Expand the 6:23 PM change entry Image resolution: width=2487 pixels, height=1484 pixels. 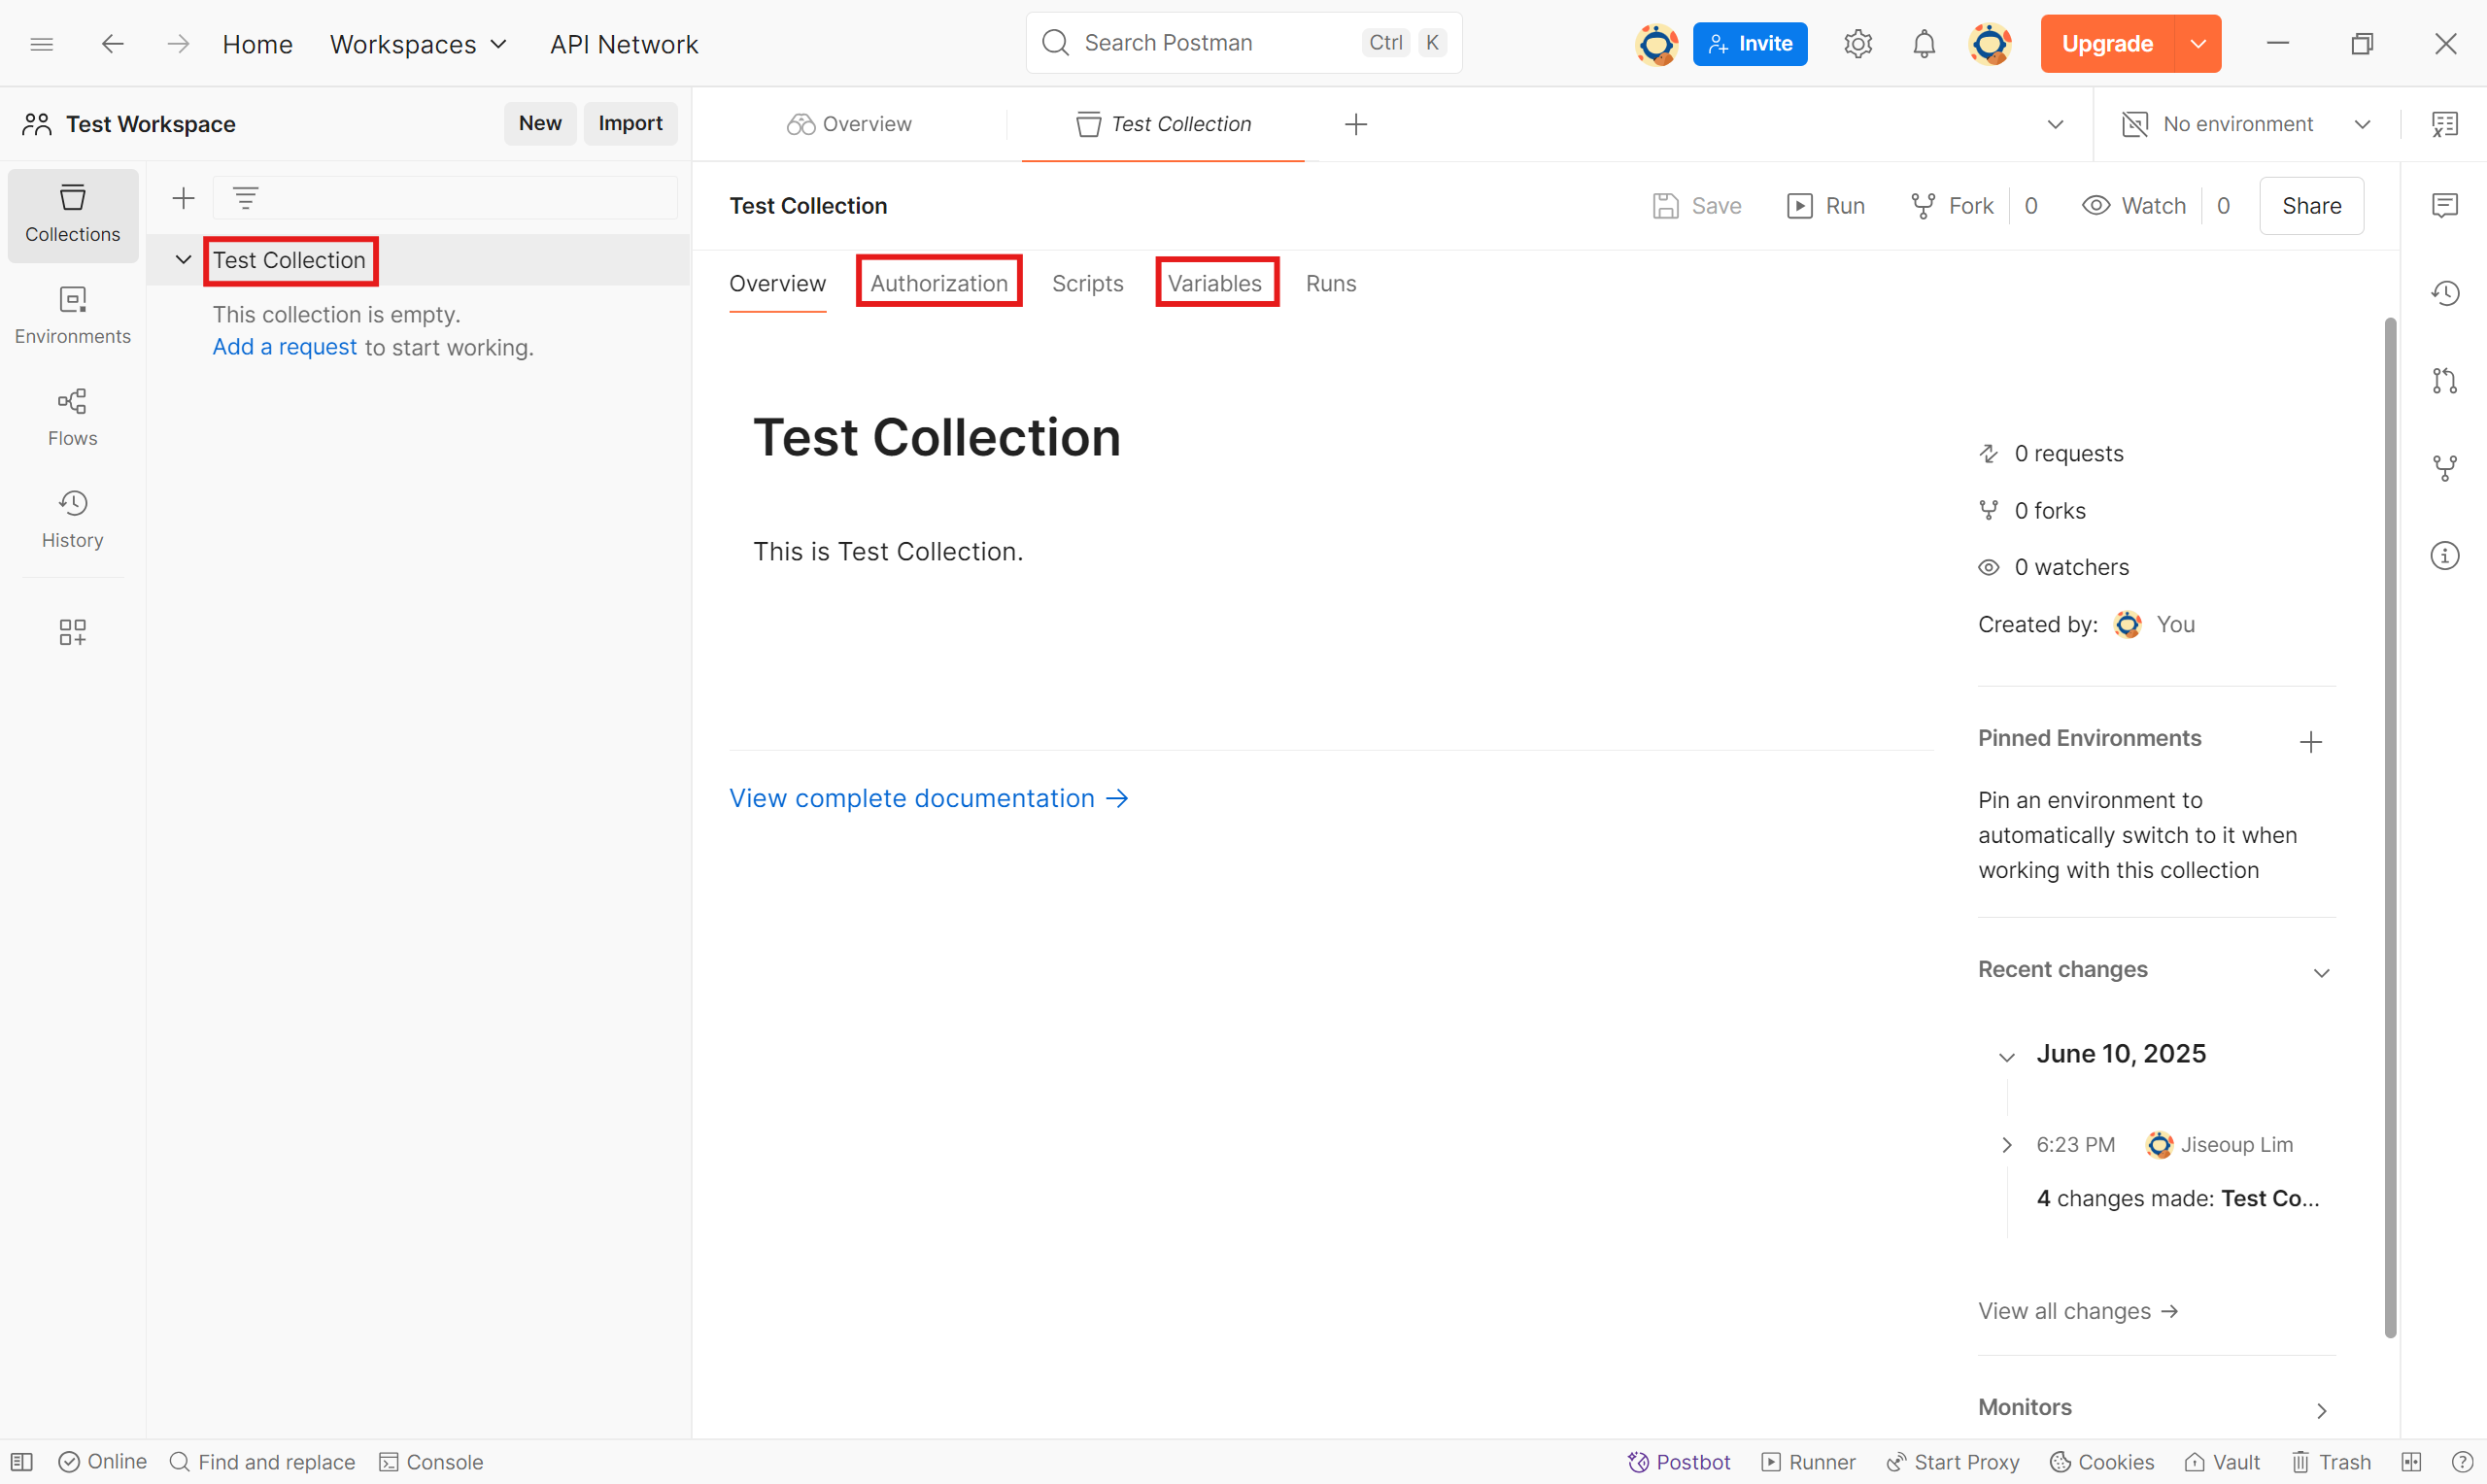pos(2006,1144)
